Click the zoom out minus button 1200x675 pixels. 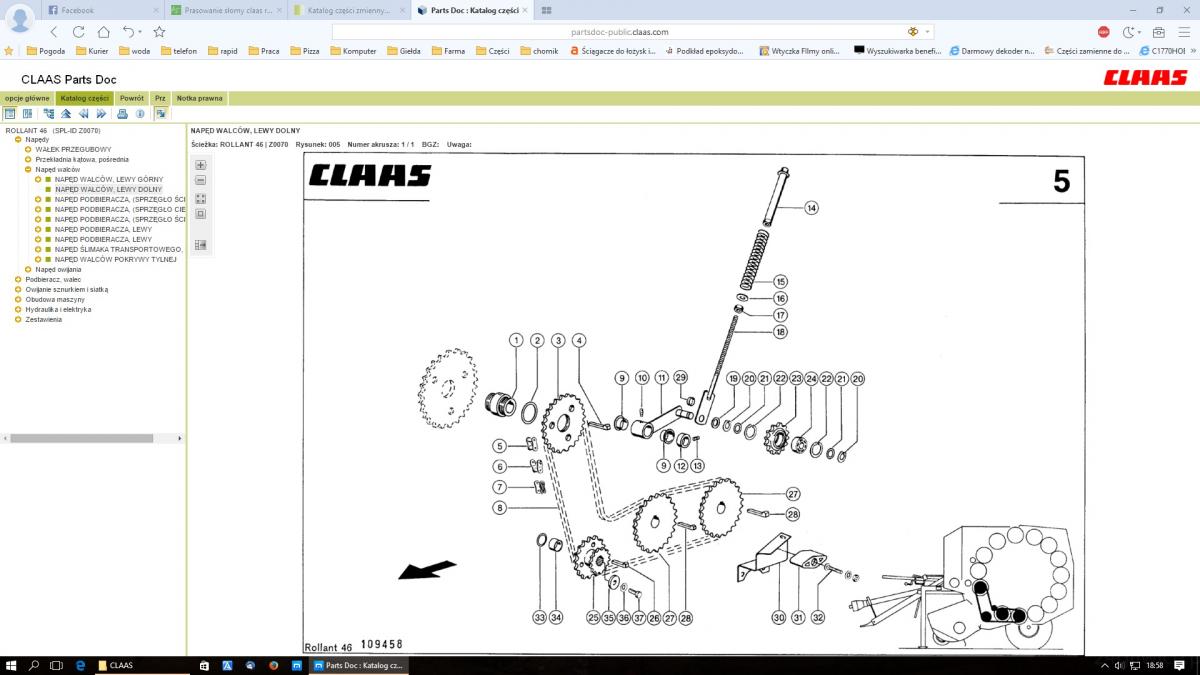pyautogui.click(x=200, y=181)
